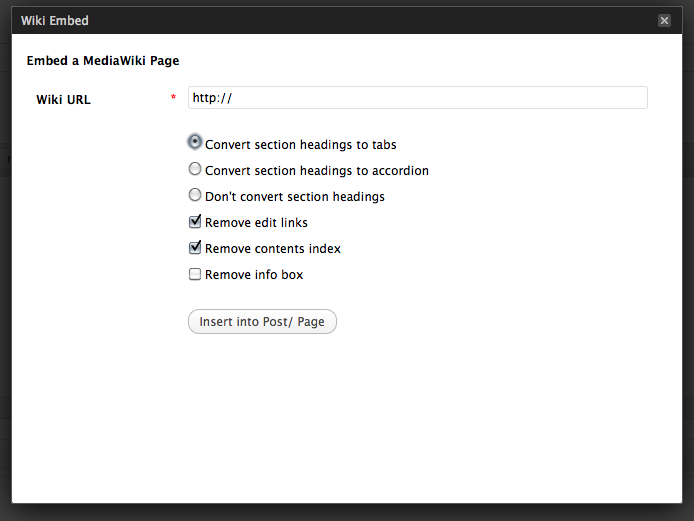This screenshot has width=694, height=521.
Task: Select the convert headings to tabs radio button
Action: point(195,143)
